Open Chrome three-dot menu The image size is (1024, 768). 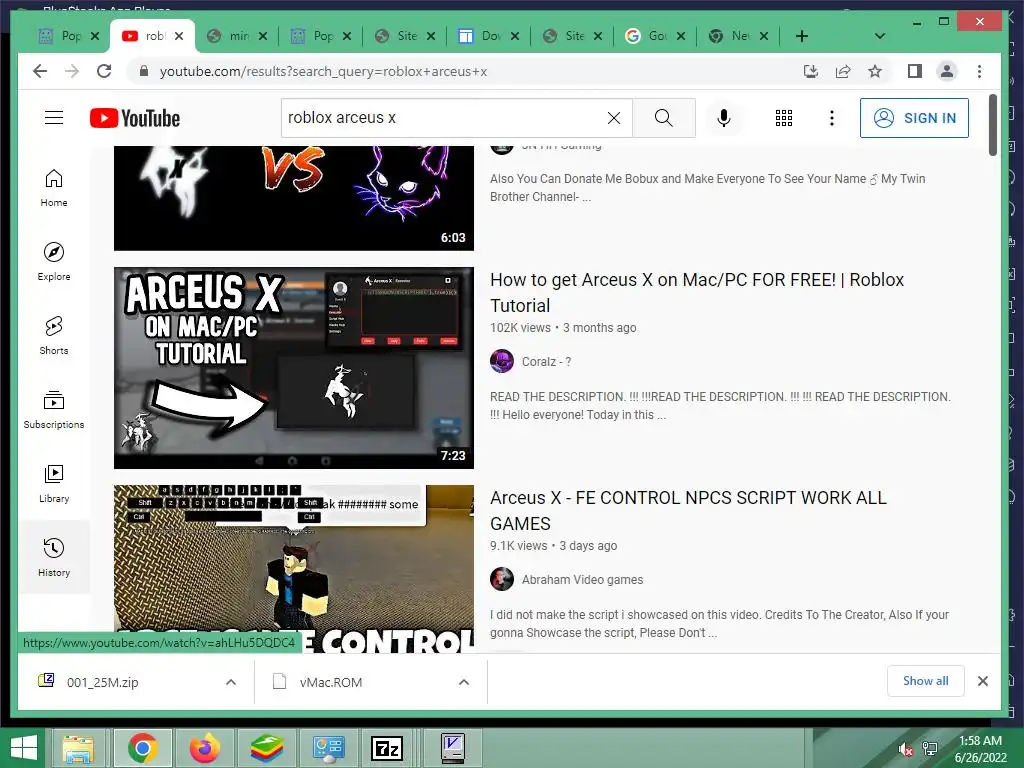[979, 71]
